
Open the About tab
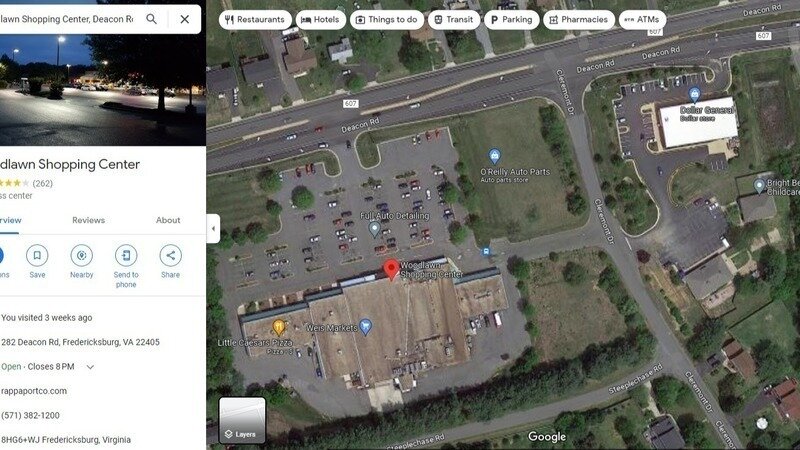(168, 220)
